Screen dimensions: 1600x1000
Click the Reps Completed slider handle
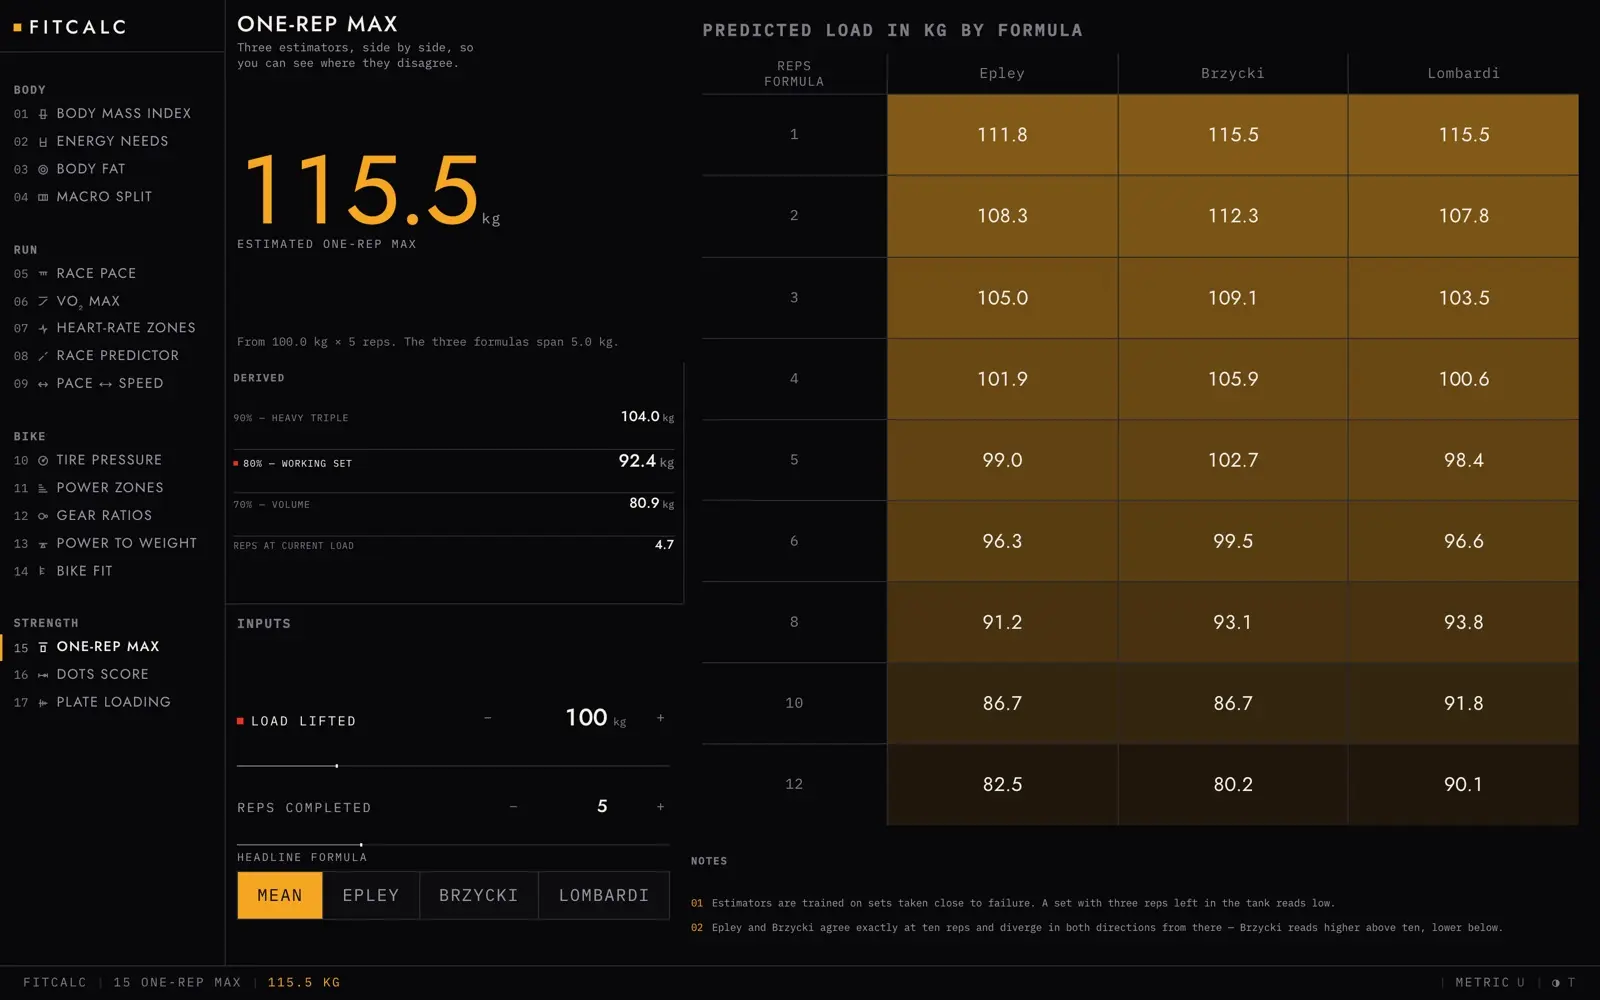pos(361,845)
